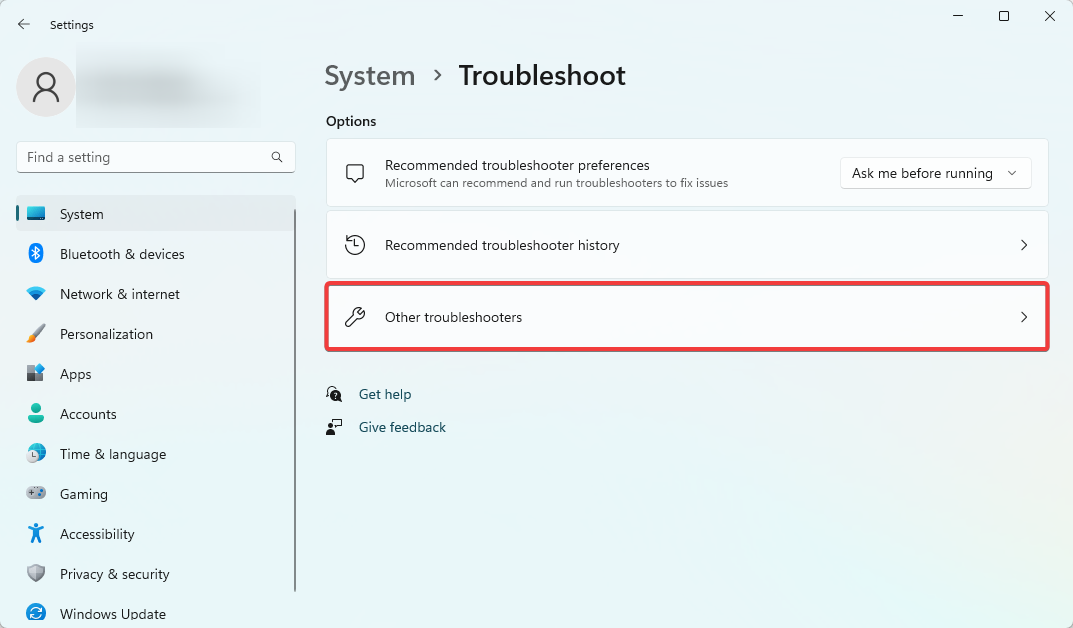1073x628 pixels.
Task: Click the Gaming controller icon
Action: [36, 494]
